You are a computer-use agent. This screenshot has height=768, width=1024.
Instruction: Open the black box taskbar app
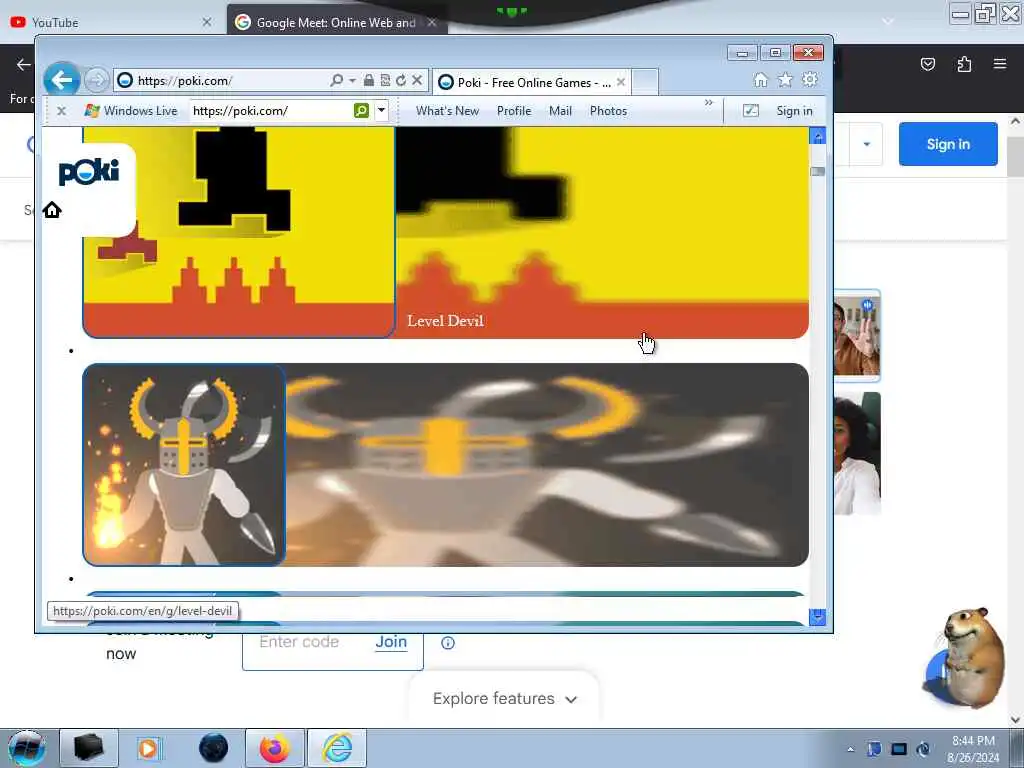tap(89, 748)
